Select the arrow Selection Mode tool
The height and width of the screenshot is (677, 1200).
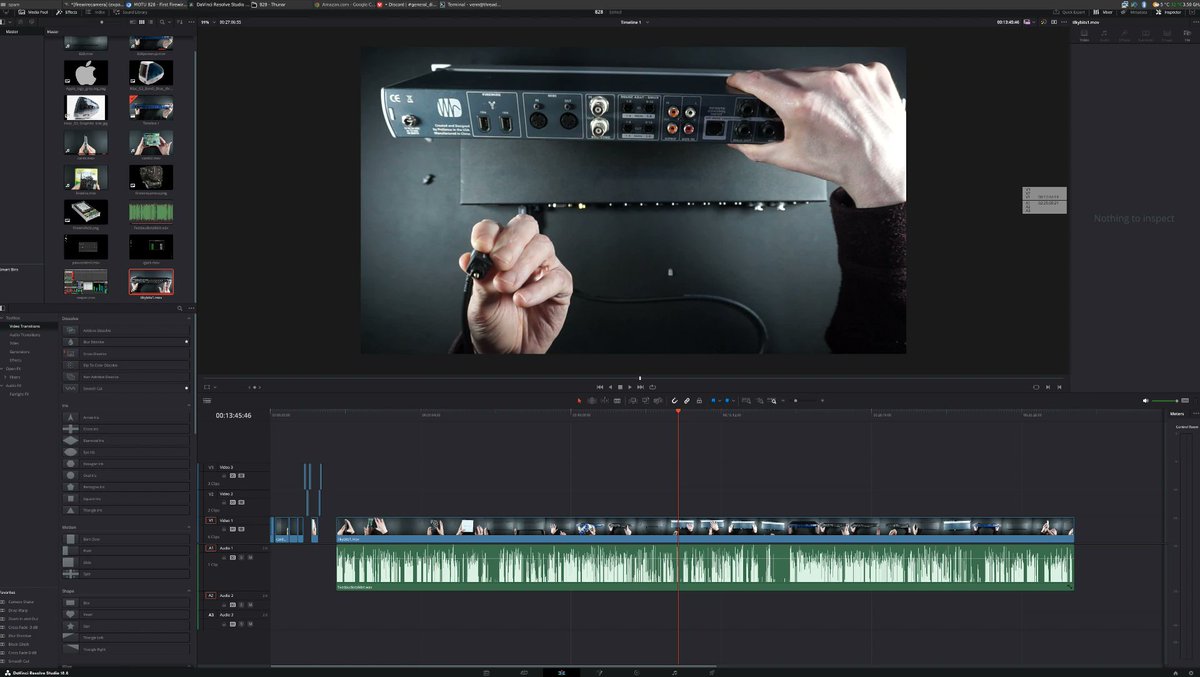(578, 400)
